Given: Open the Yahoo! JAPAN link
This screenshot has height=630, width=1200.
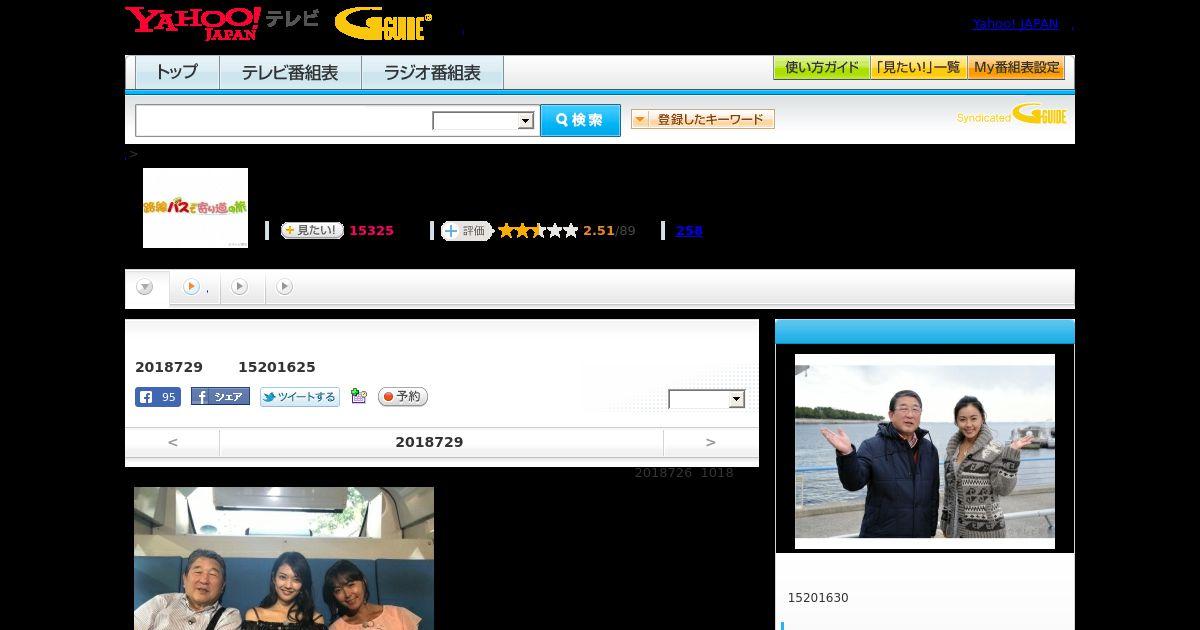Looking at the screenshot, I should click(1015, 24).
